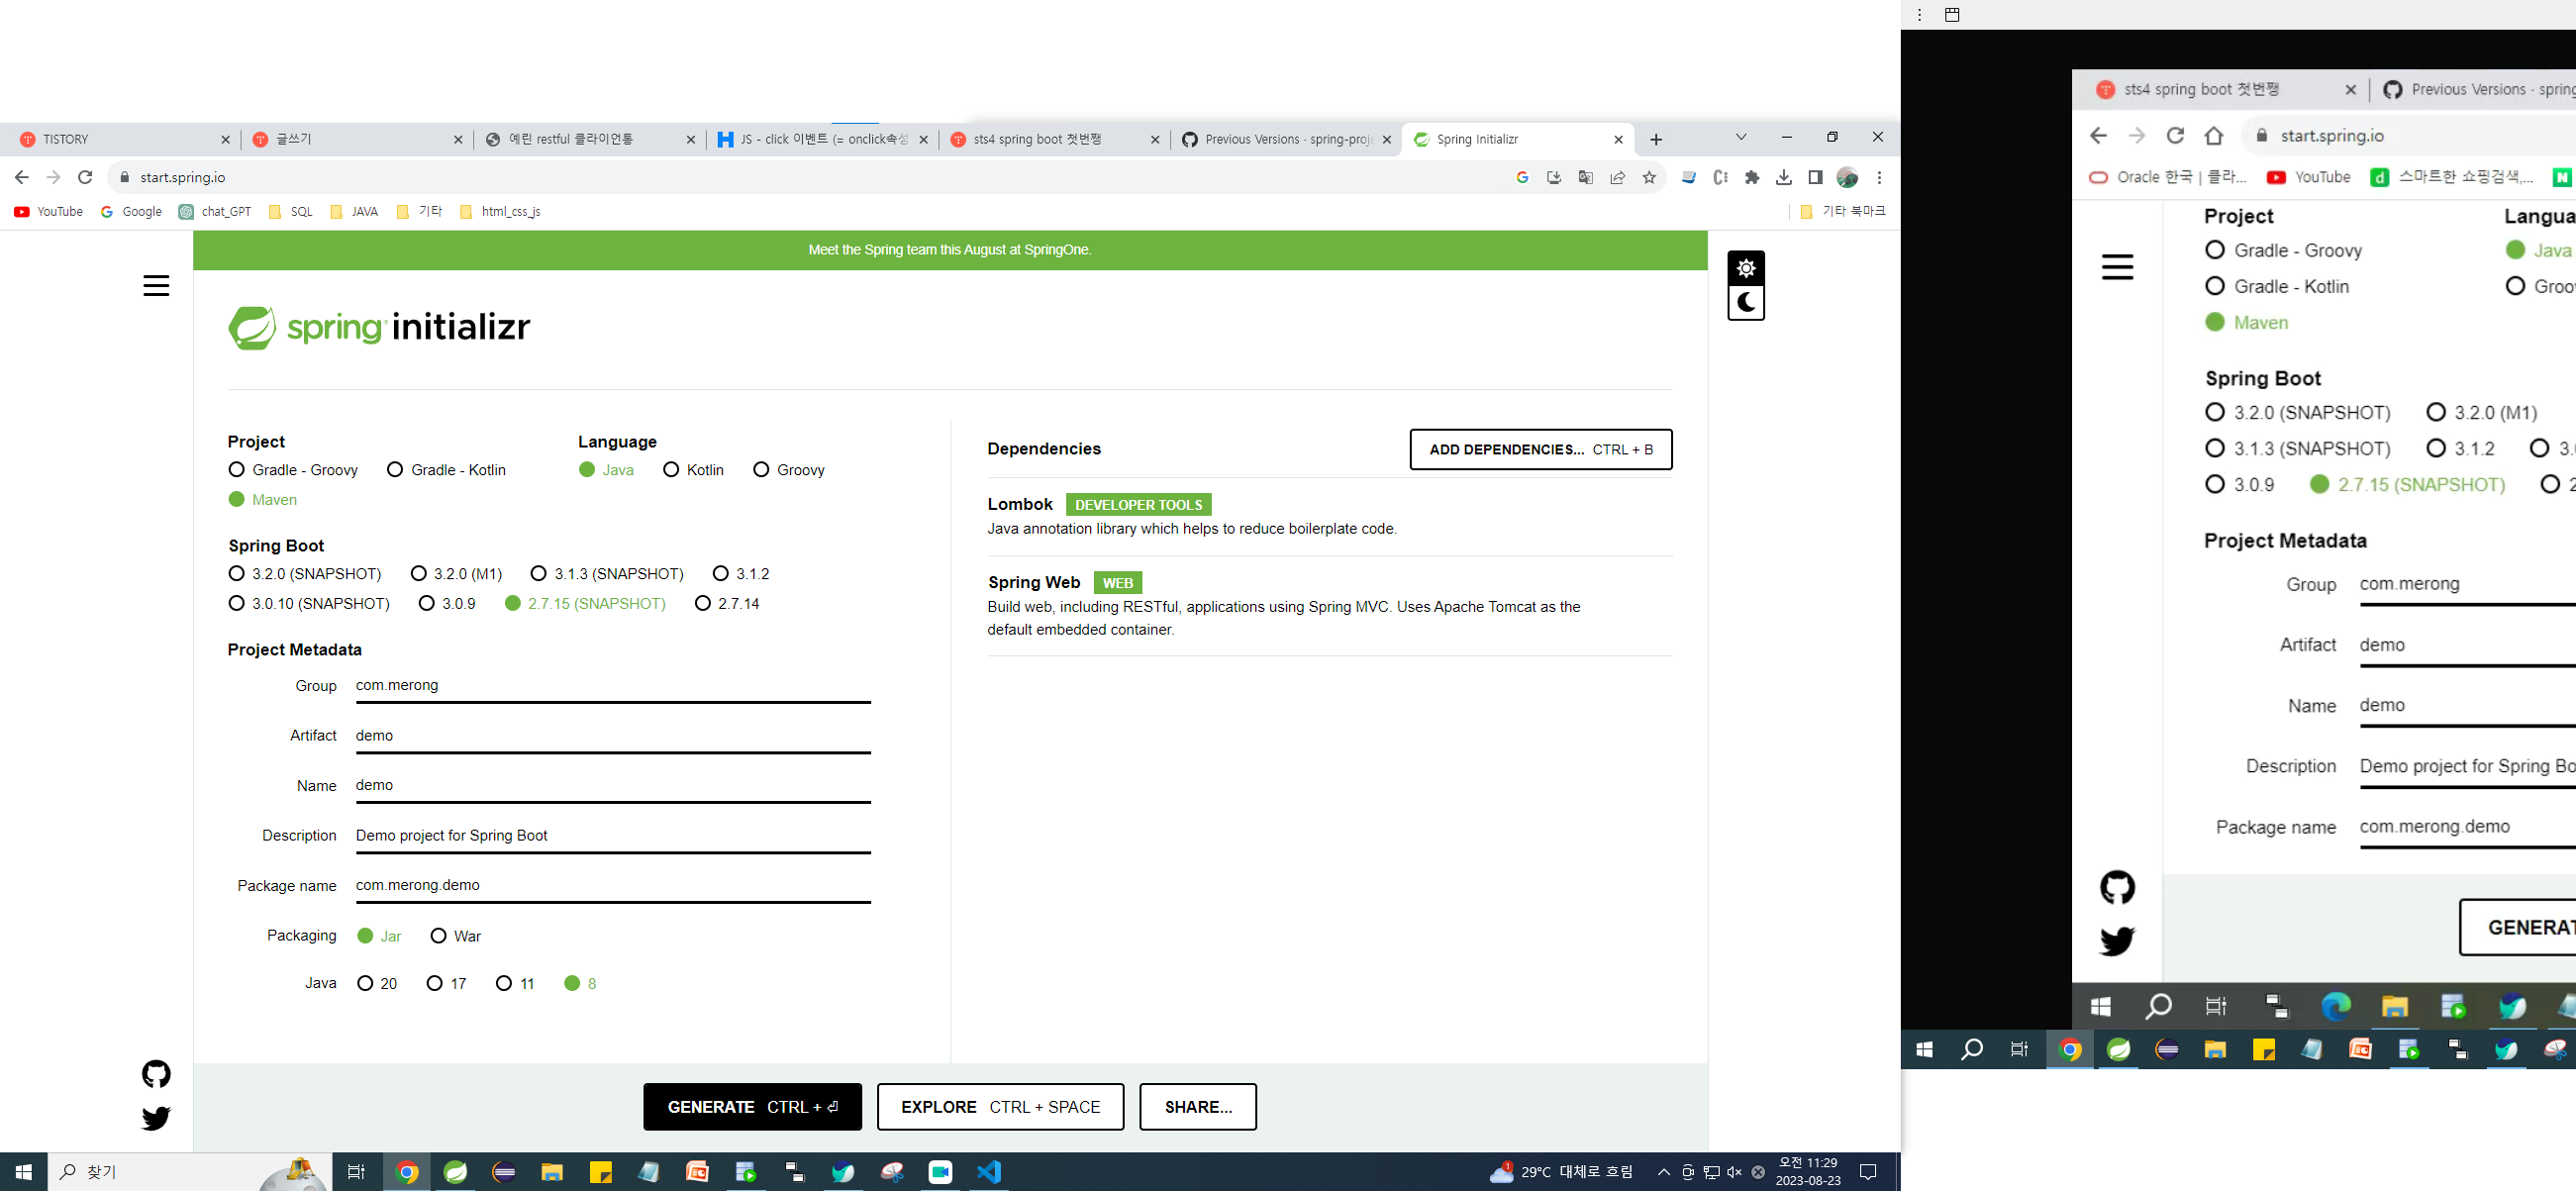This screenshot has height=1191, width=2576.
Task: Select War packaging option
Action: 438,936
